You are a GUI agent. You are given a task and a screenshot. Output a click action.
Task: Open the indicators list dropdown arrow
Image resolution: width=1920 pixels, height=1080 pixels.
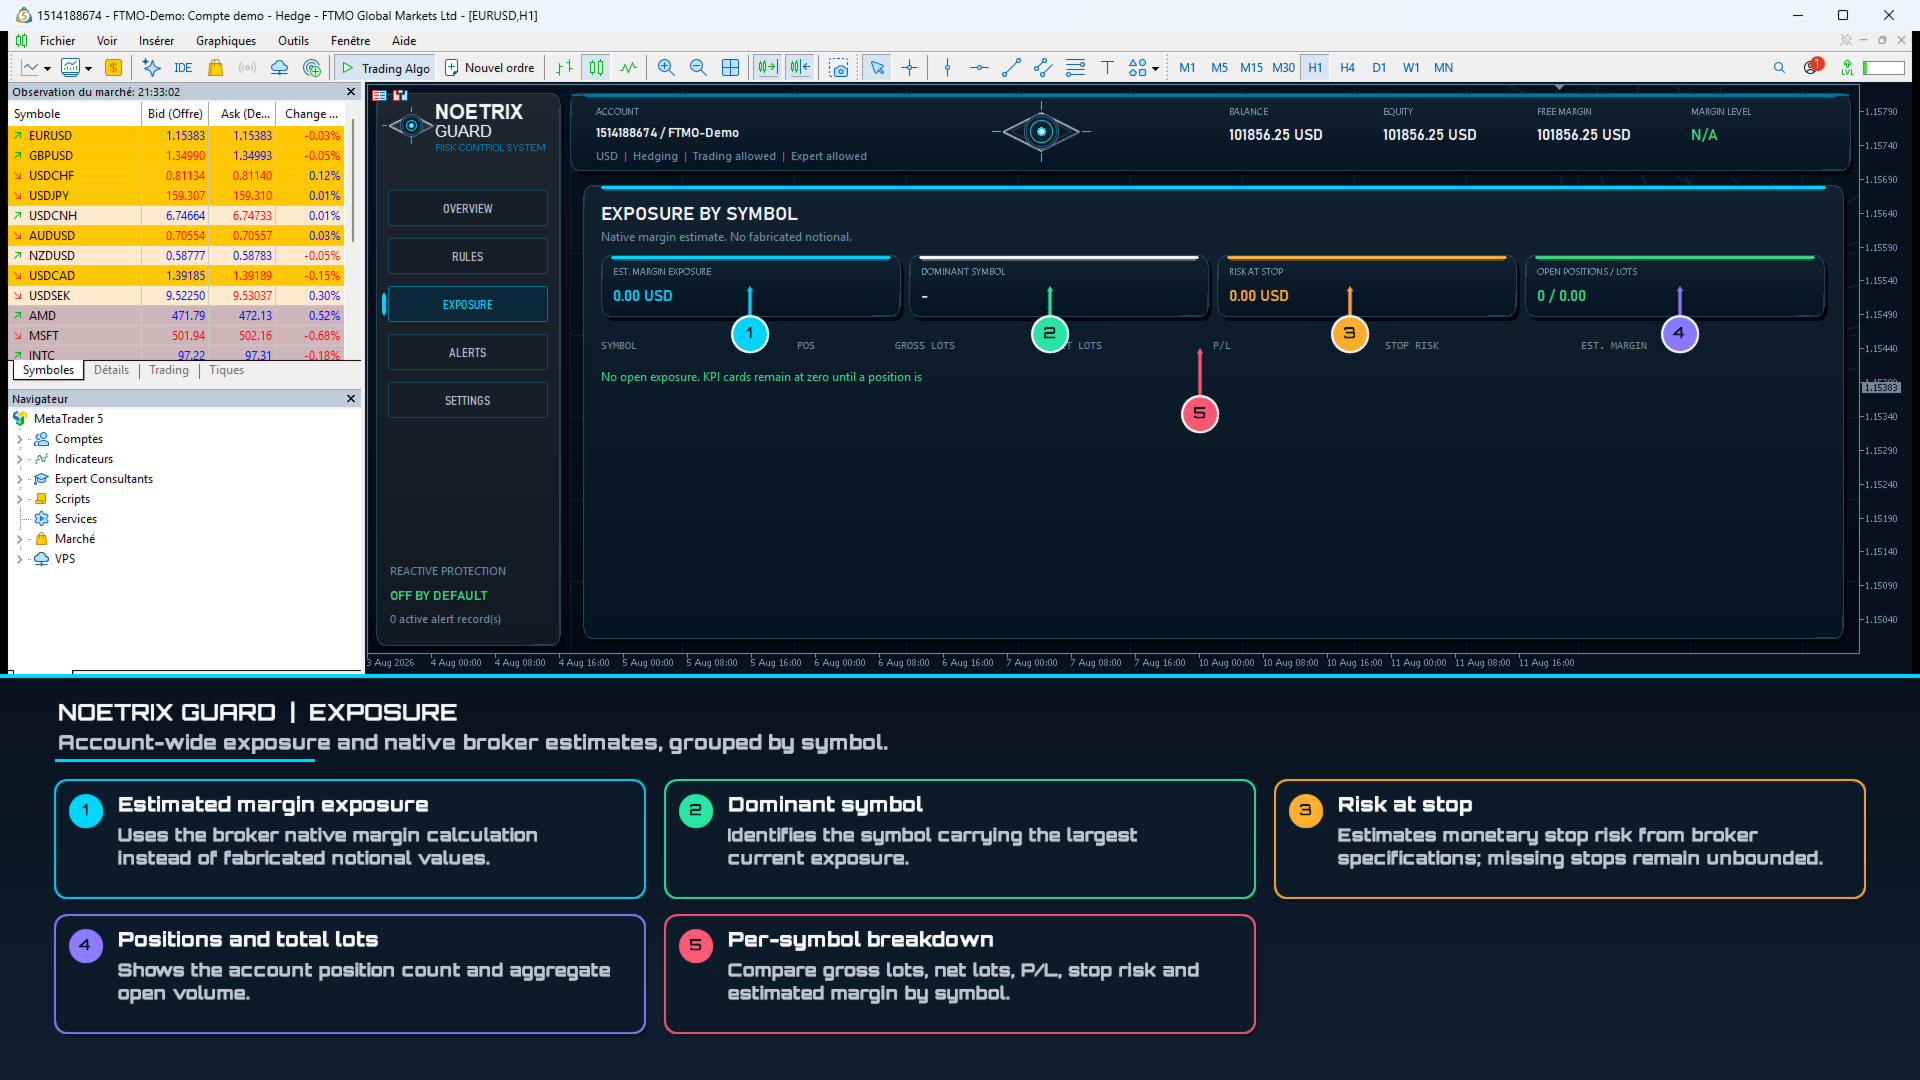[89, 69]
